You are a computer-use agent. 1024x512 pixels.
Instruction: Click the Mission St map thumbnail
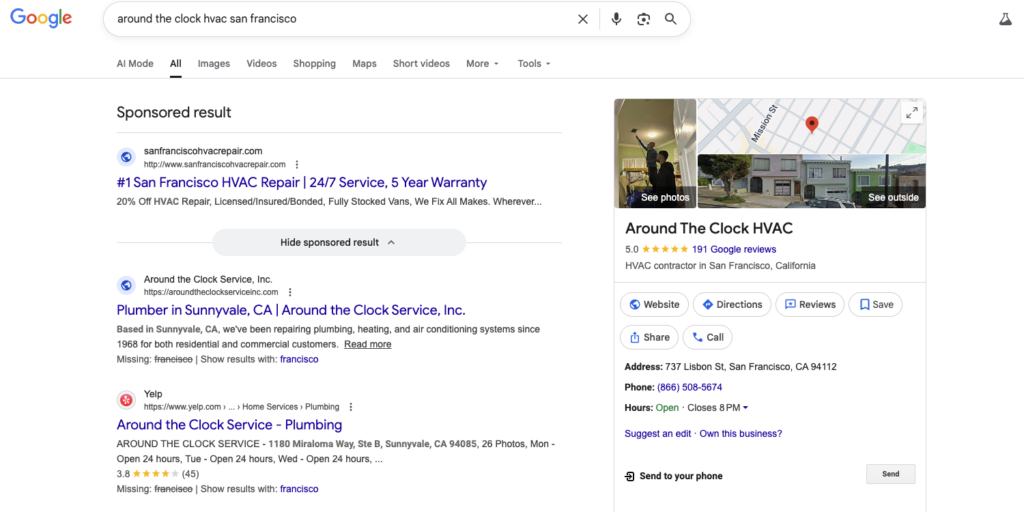[x=812, y=126]
